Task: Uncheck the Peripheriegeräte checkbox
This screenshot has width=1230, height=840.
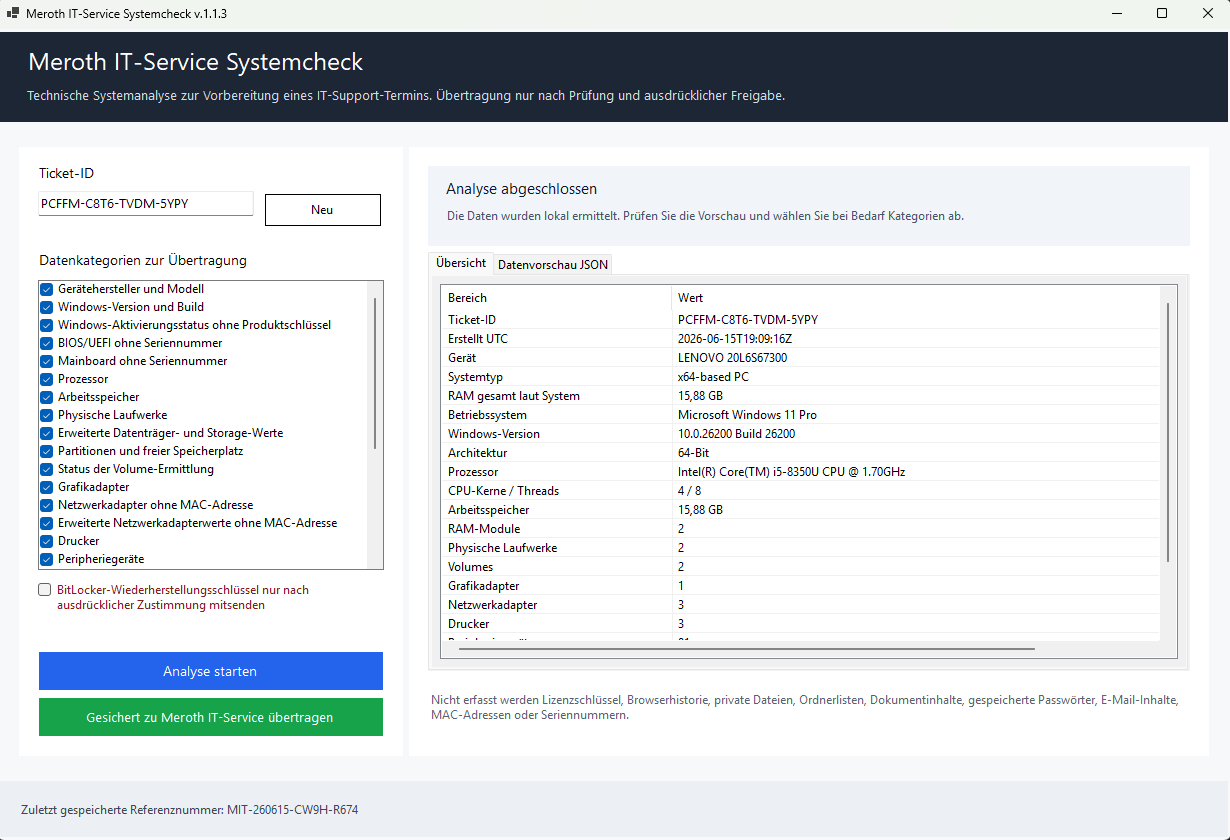Action: click(x=46, y=559)
